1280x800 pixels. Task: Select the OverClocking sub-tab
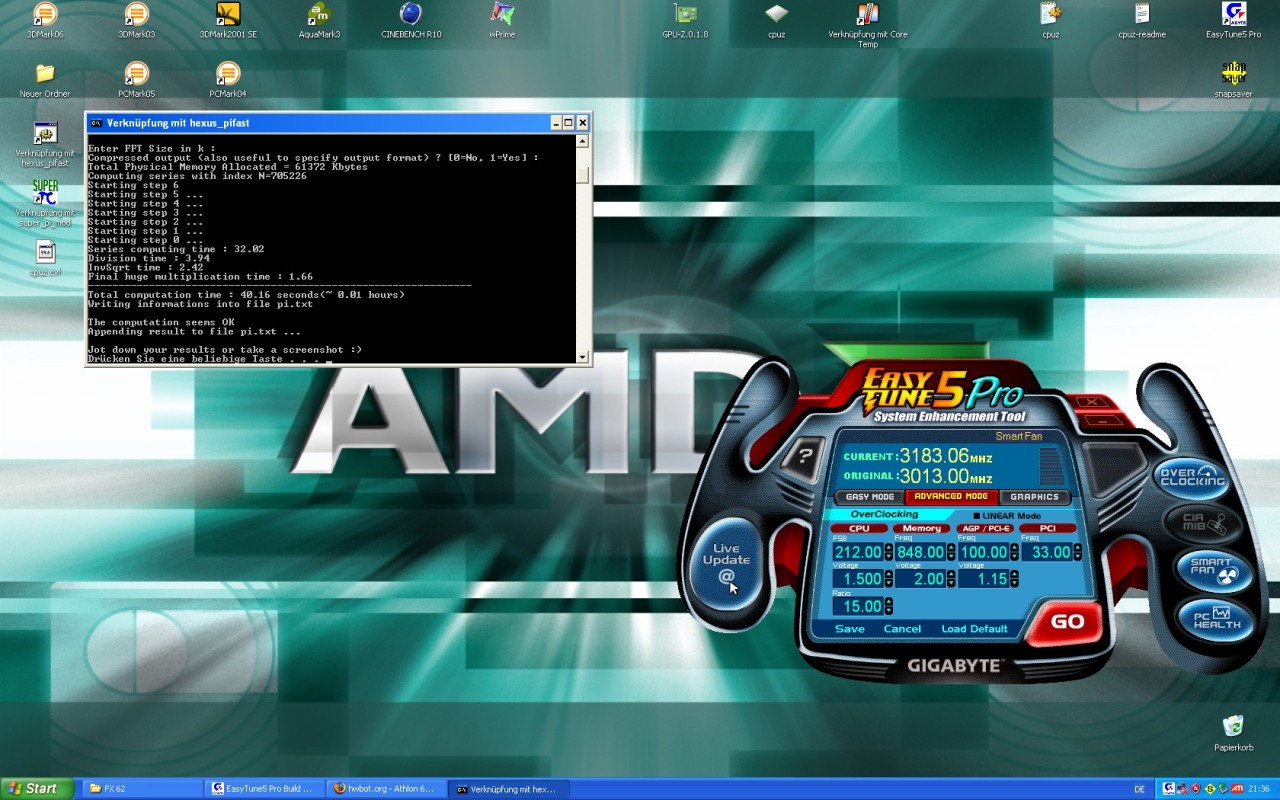884,514
